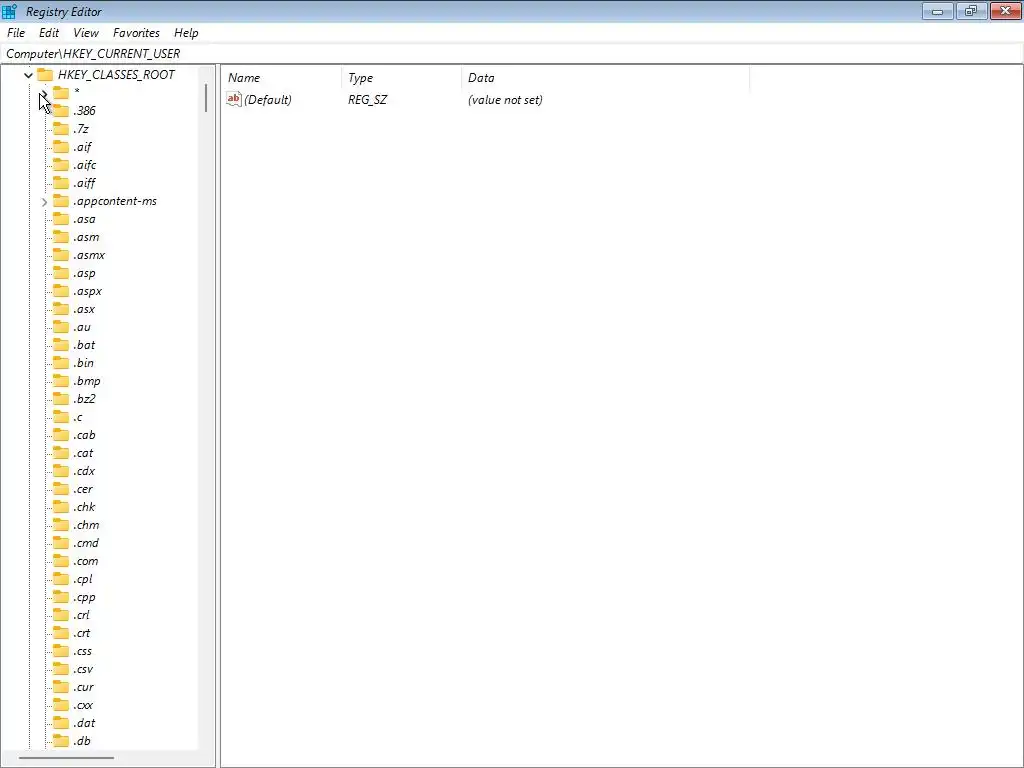
Task: Click the .bmp key folder icon
Action: point(61,381)
